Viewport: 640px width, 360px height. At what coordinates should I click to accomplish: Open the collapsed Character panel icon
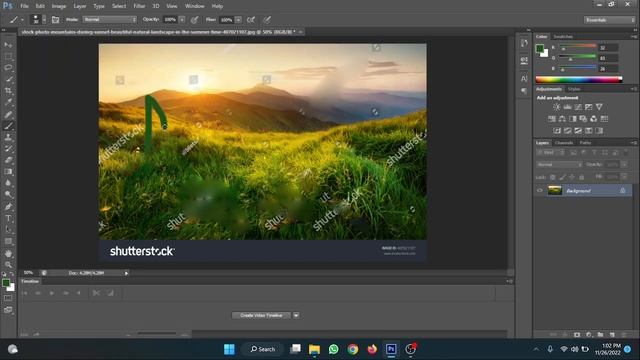pos(524,78)
